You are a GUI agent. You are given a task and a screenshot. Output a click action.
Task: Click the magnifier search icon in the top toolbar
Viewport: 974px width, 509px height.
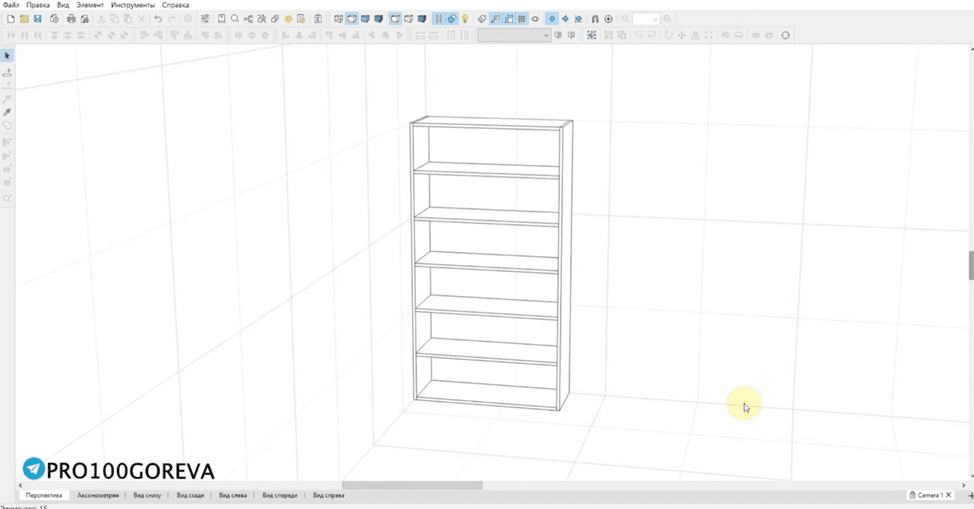coord(235,19)
